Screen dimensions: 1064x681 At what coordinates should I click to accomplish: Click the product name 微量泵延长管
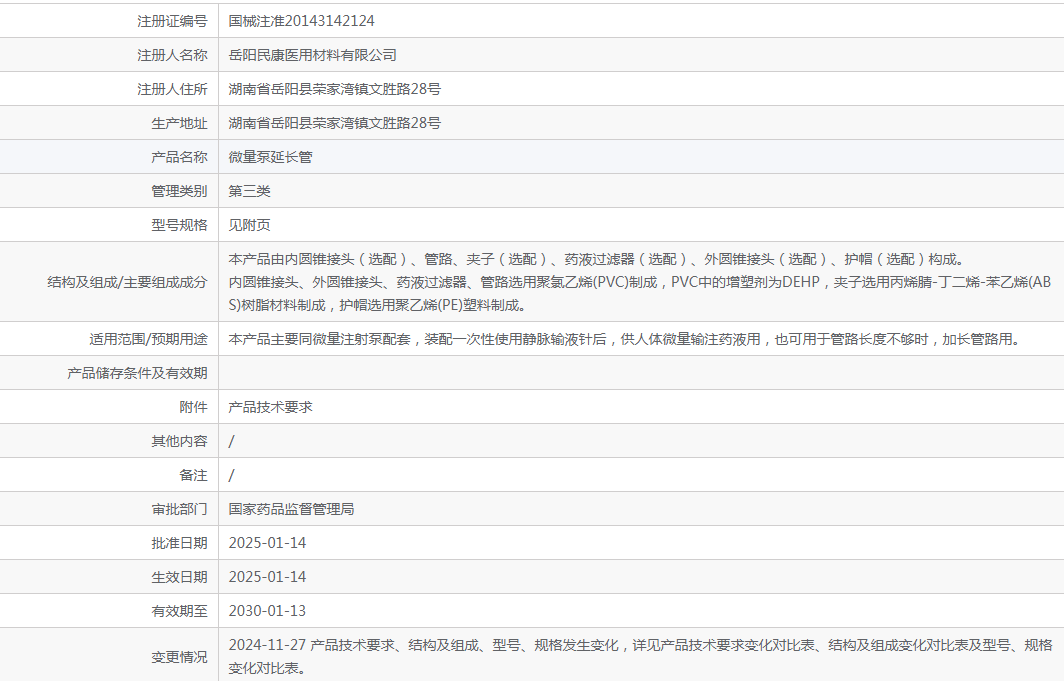[270, 157]
